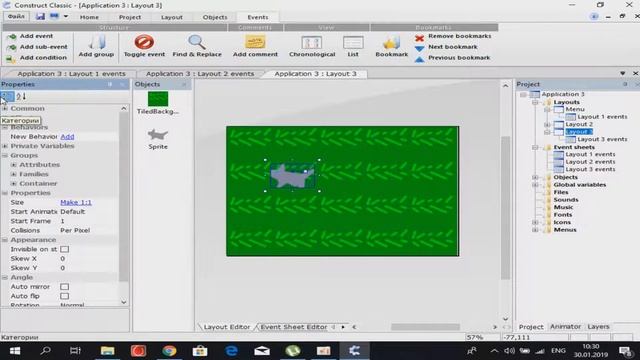Screen dimensions: 640x360
Task: Expand the Menus tree node
Action: click(535, 230)
